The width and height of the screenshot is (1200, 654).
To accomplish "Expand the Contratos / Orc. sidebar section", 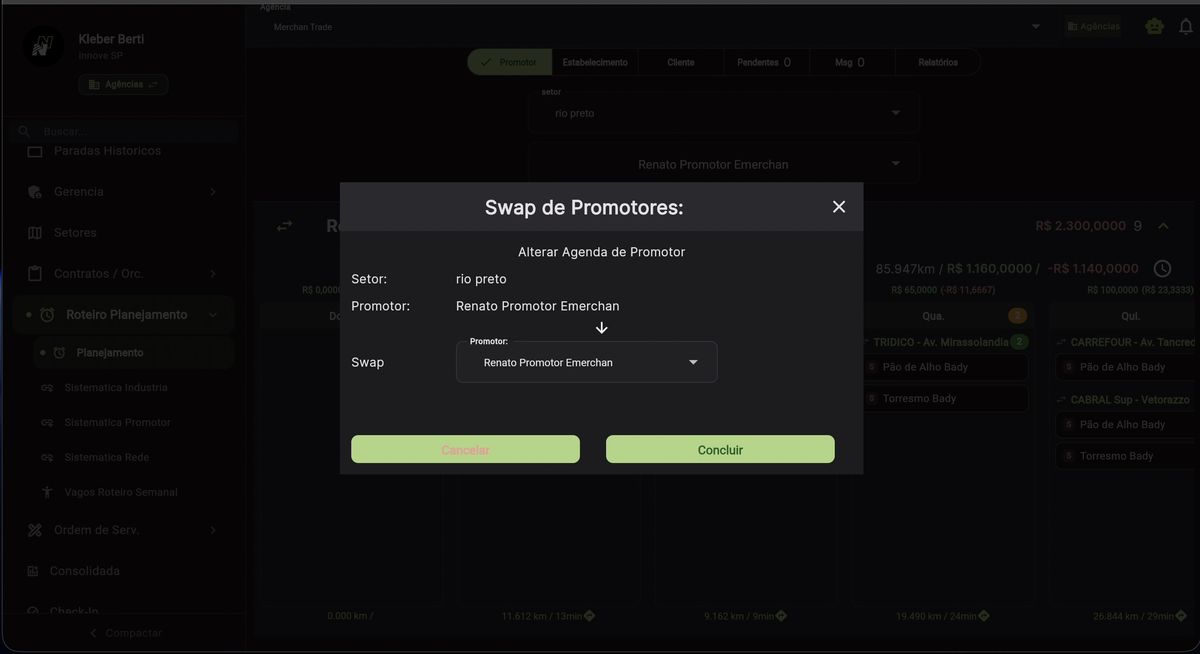I will (214, 272).
